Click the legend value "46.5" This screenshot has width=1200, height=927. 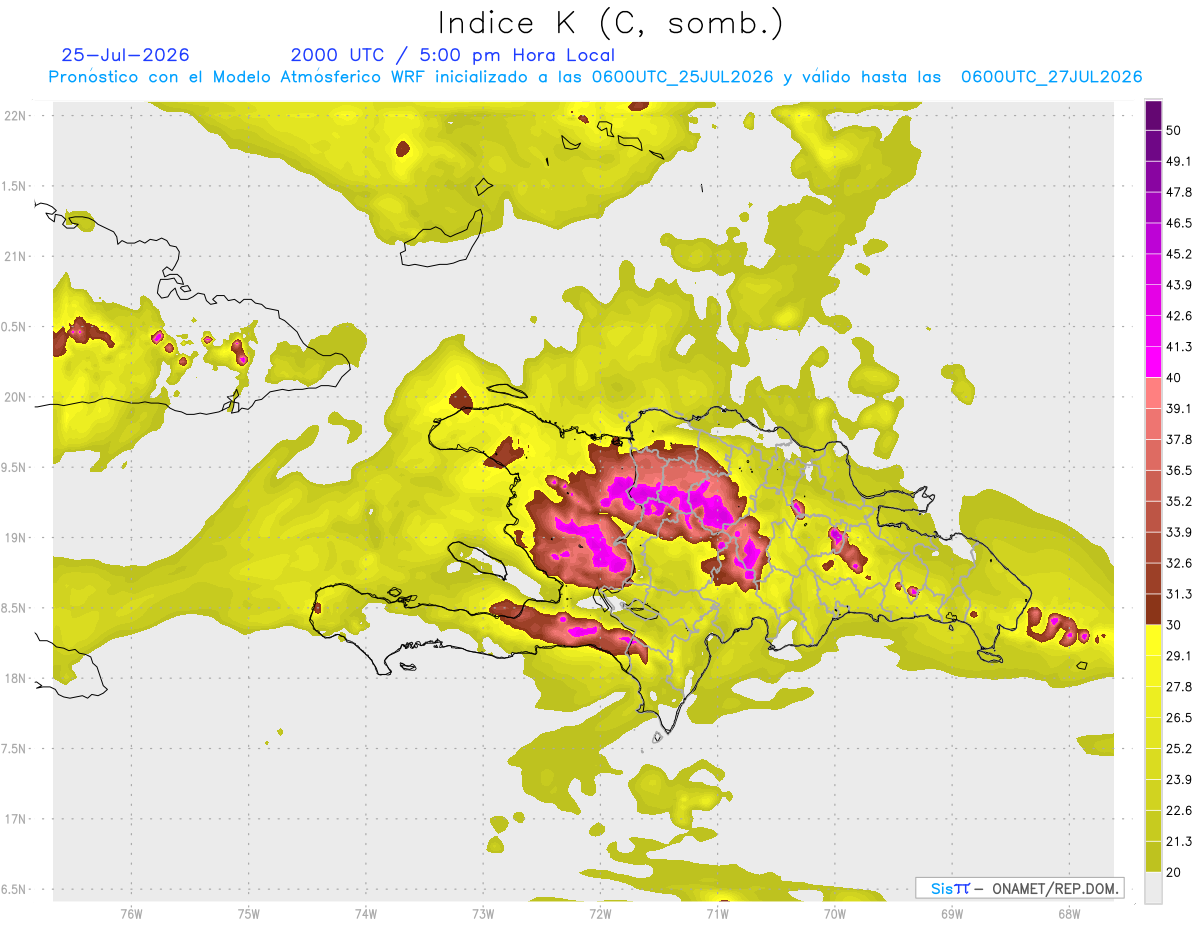tap(1179, 223)
